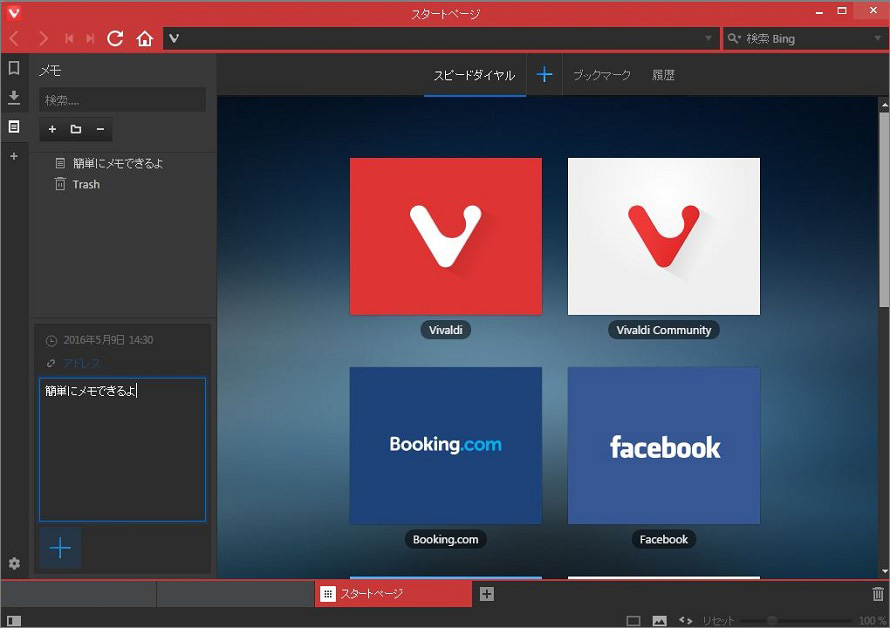Select the スタートページ tab in tab bar
The image size is (890, 628).
[393, 594]
